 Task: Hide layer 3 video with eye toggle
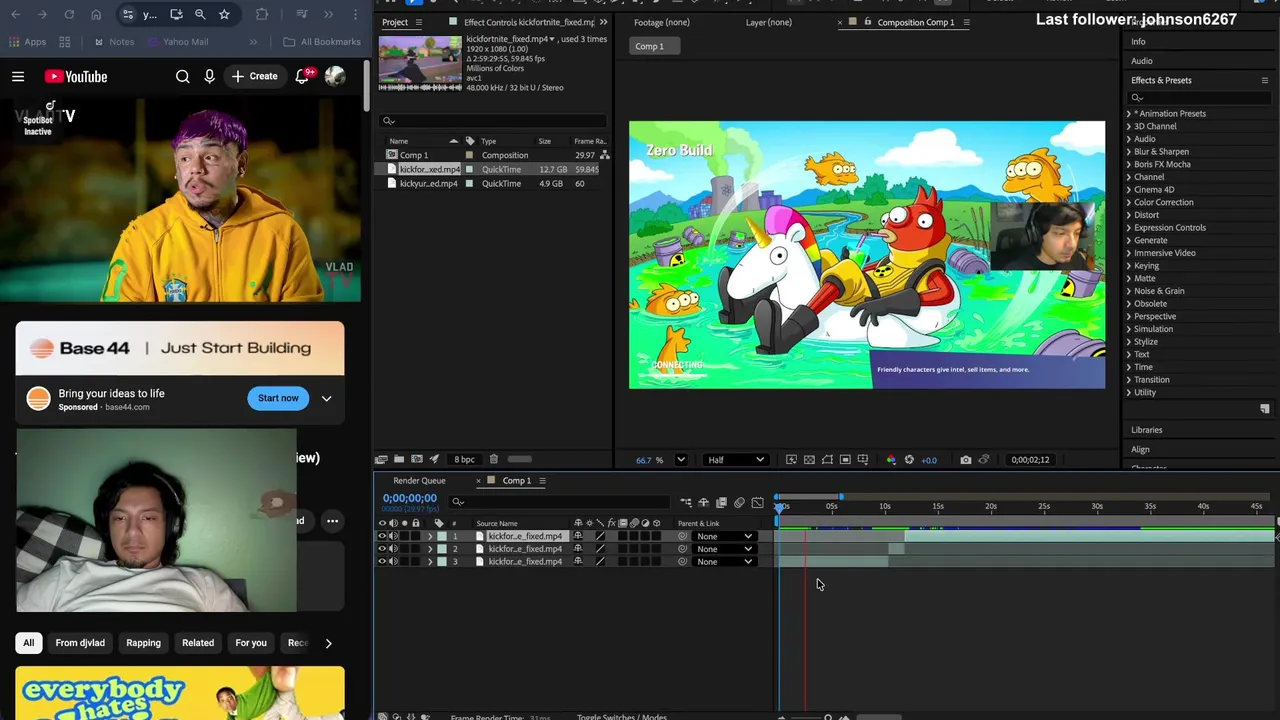tap(382, 562)
